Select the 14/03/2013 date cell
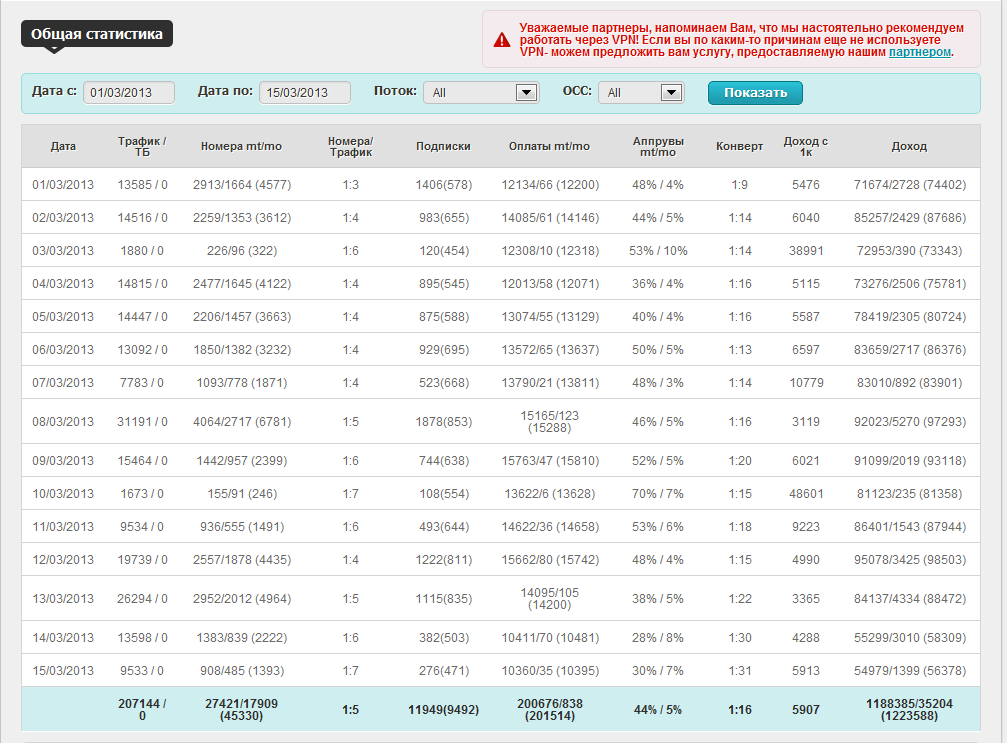The height and width of the screenshot is (743, 1007). [63, 638]
